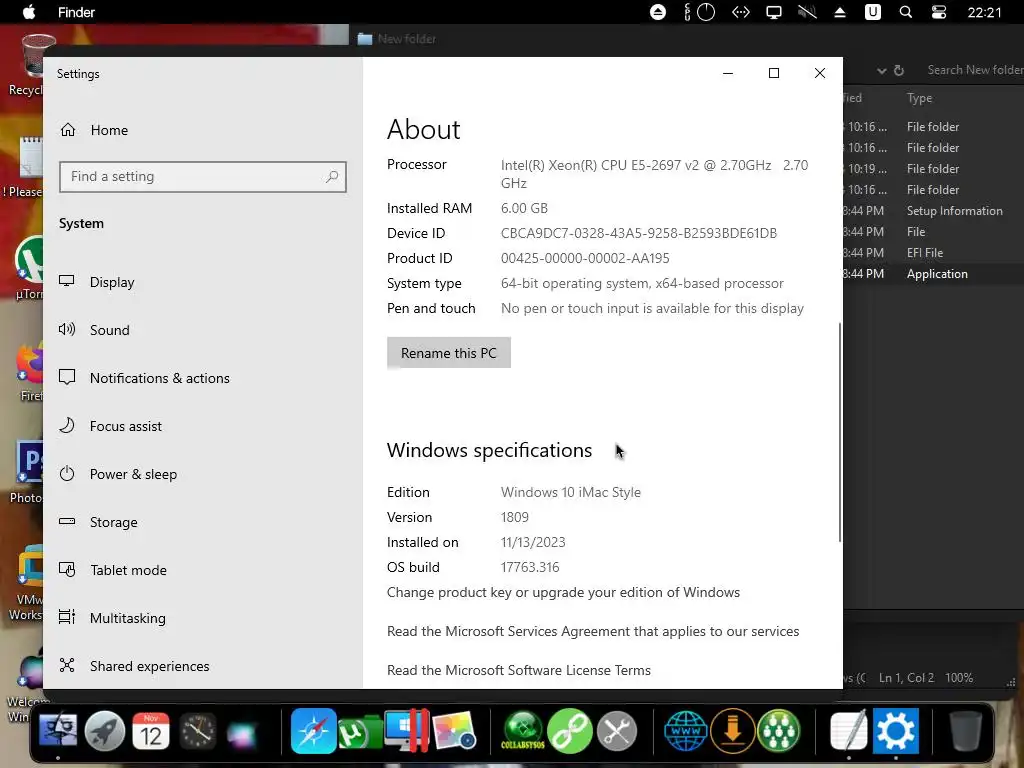Click the Windows 10 iMac Style edition text
Screen dimensions: 1024x768
571,492
